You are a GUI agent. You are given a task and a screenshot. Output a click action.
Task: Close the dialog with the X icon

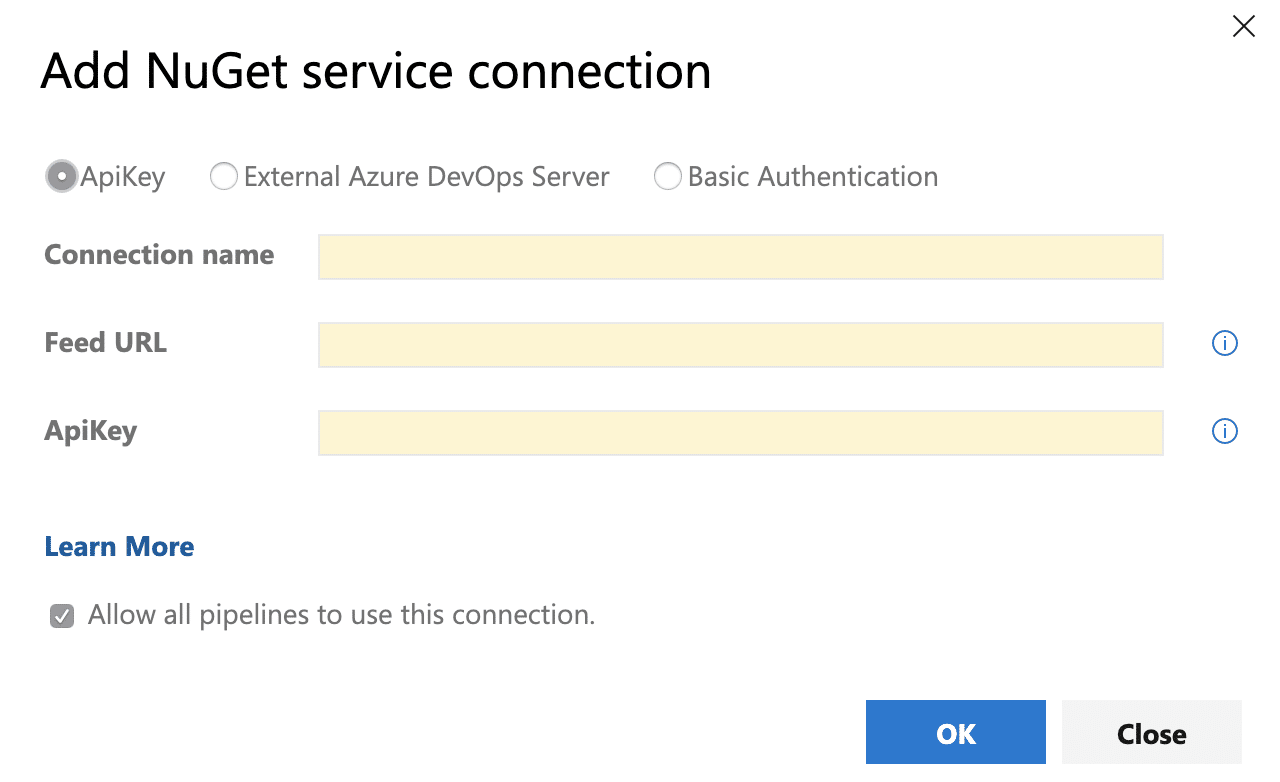coord(1243,27)
